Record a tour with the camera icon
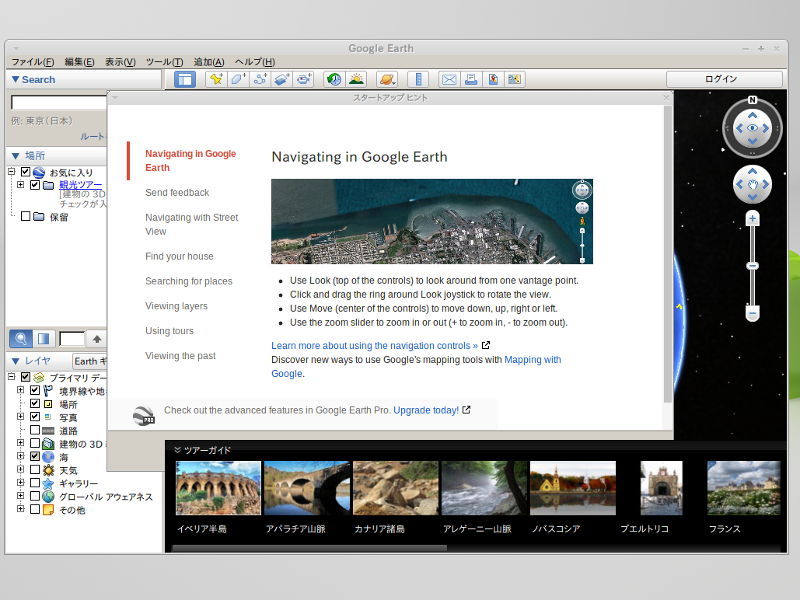Image resolution: width=800 pixels, height=600 pixels. [x=304, y=79]
